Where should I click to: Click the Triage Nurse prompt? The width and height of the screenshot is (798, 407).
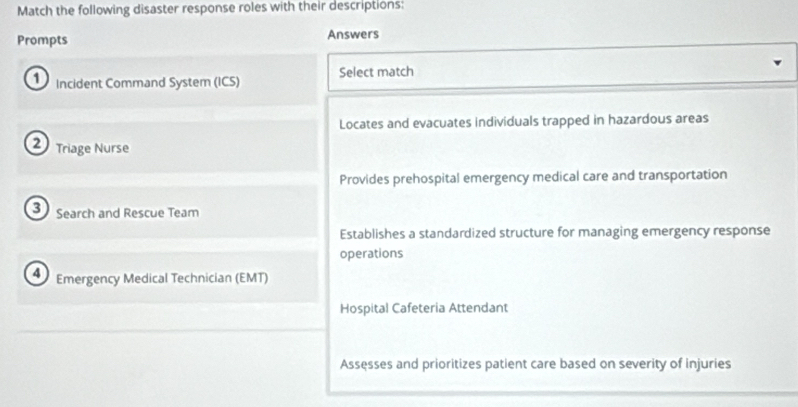92,148
